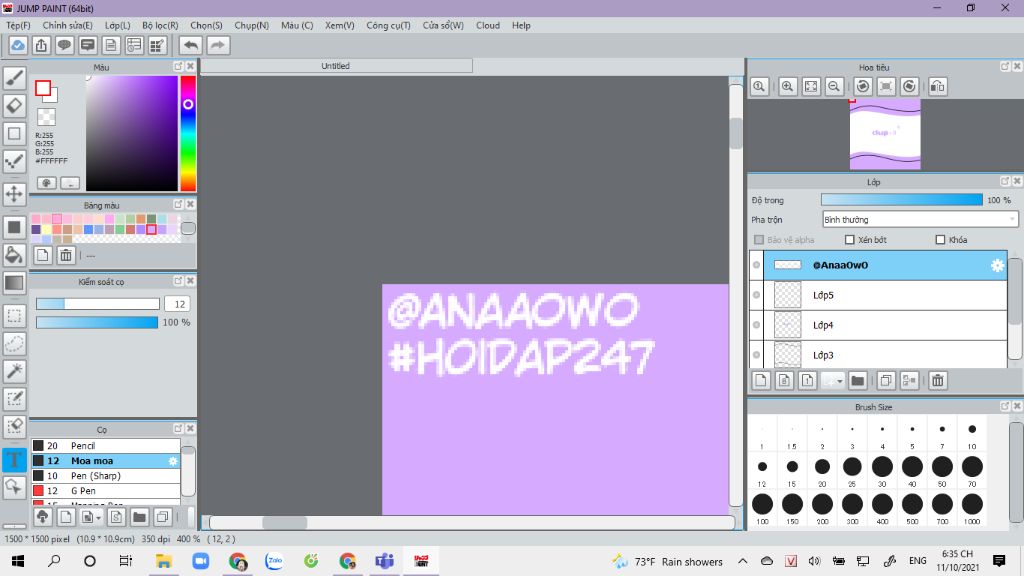Rotate canvas right in navigator
Screen dimensions: 1024x576
tap(910, 86)
